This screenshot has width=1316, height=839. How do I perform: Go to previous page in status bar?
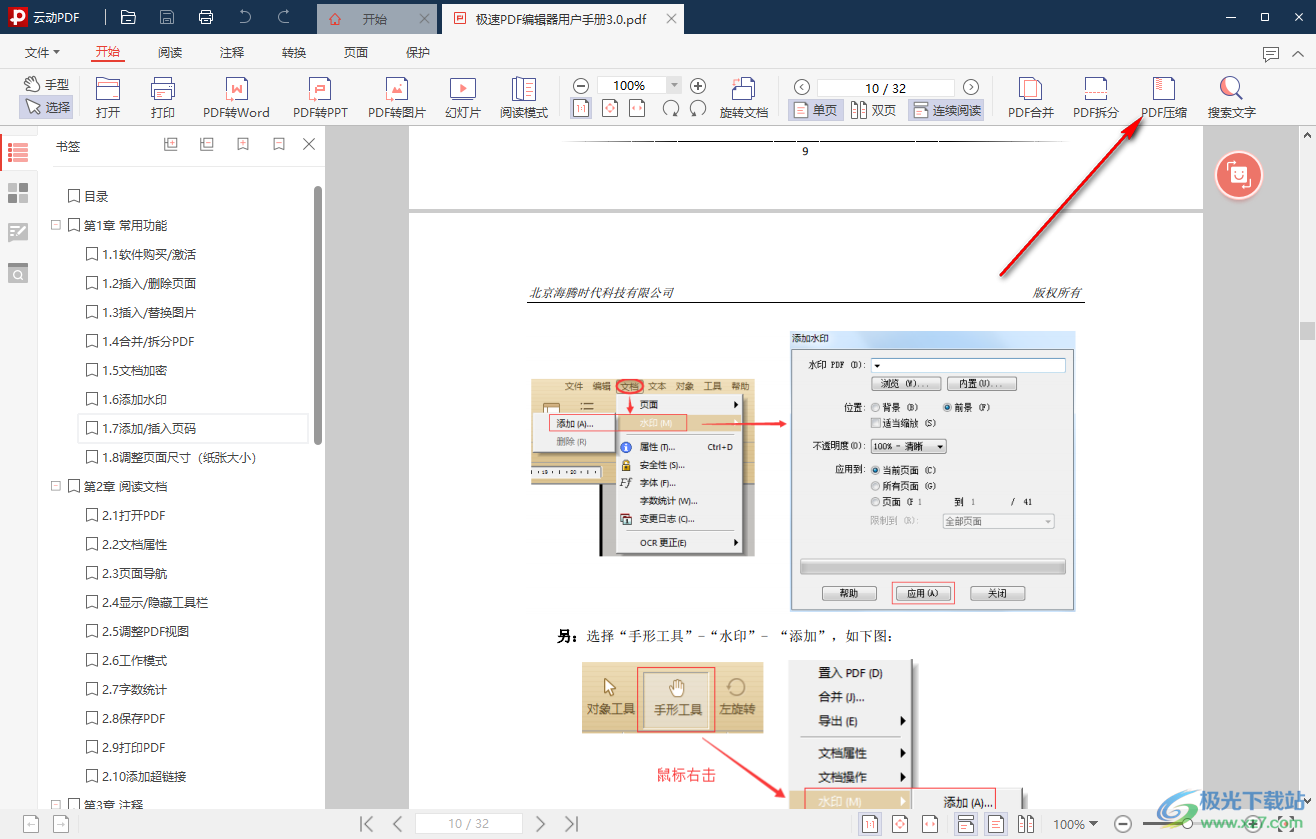[x=397, y=824]
